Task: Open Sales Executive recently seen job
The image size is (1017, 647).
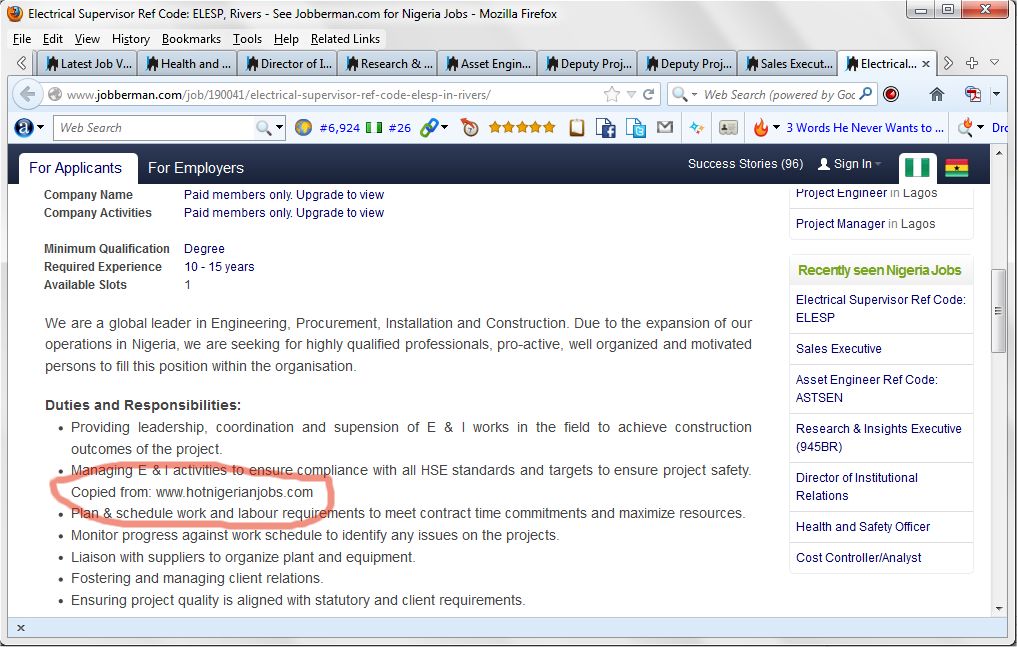Action: [x=839, y=349]
